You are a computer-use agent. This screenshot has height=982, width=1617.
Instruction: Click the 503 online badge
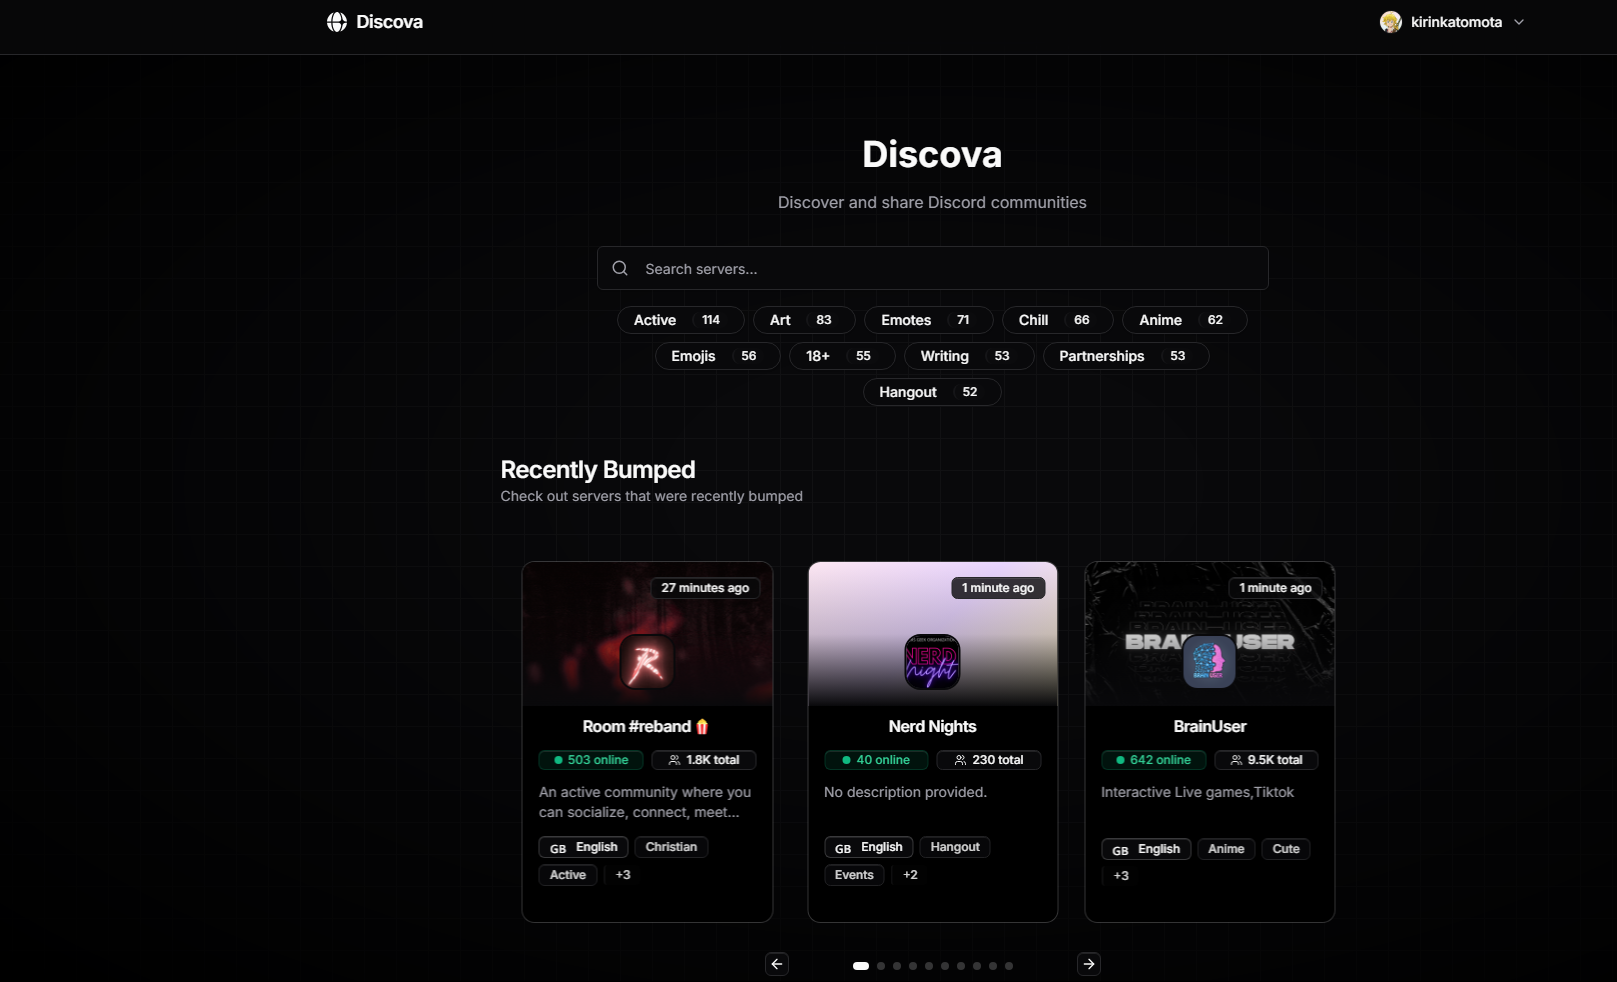[591, 760]
